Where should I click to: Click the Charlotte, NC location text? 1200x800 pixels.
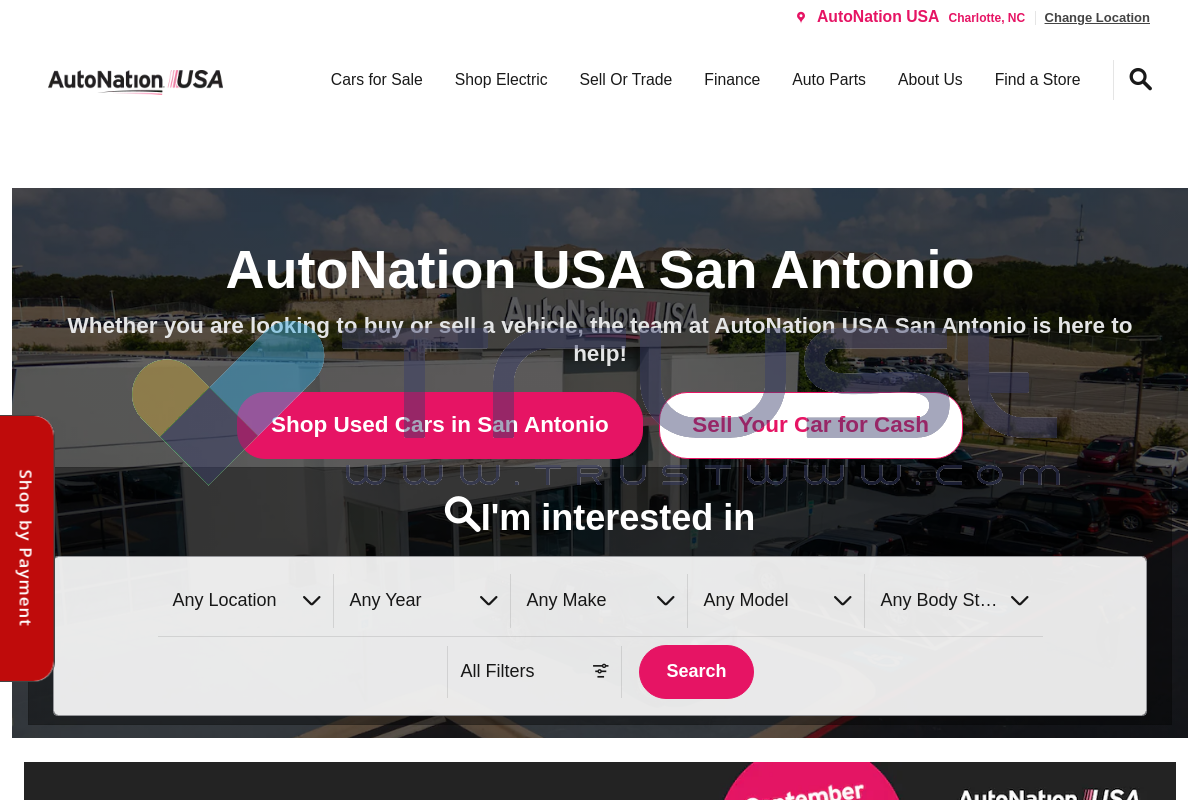(987, 18)
